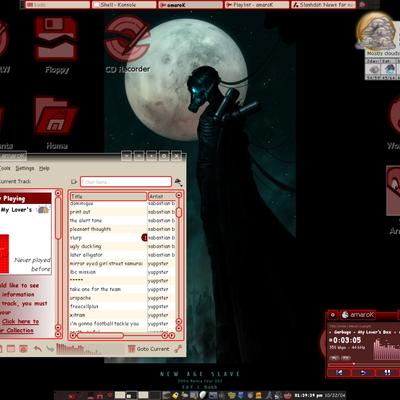Open the Settings menu
Image resolution: width=400 pixels, height=400 pixels.
point(25,168)
